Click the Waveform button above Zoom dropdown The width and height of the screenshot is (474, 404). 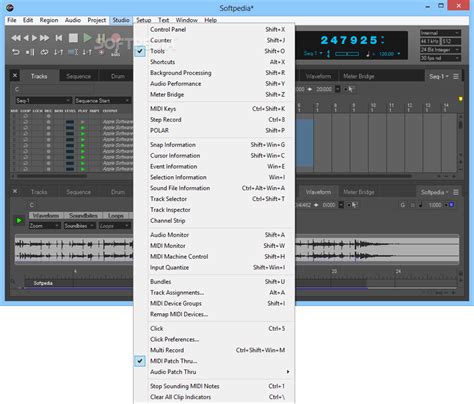pyautogui.click(x=46, y=215)
